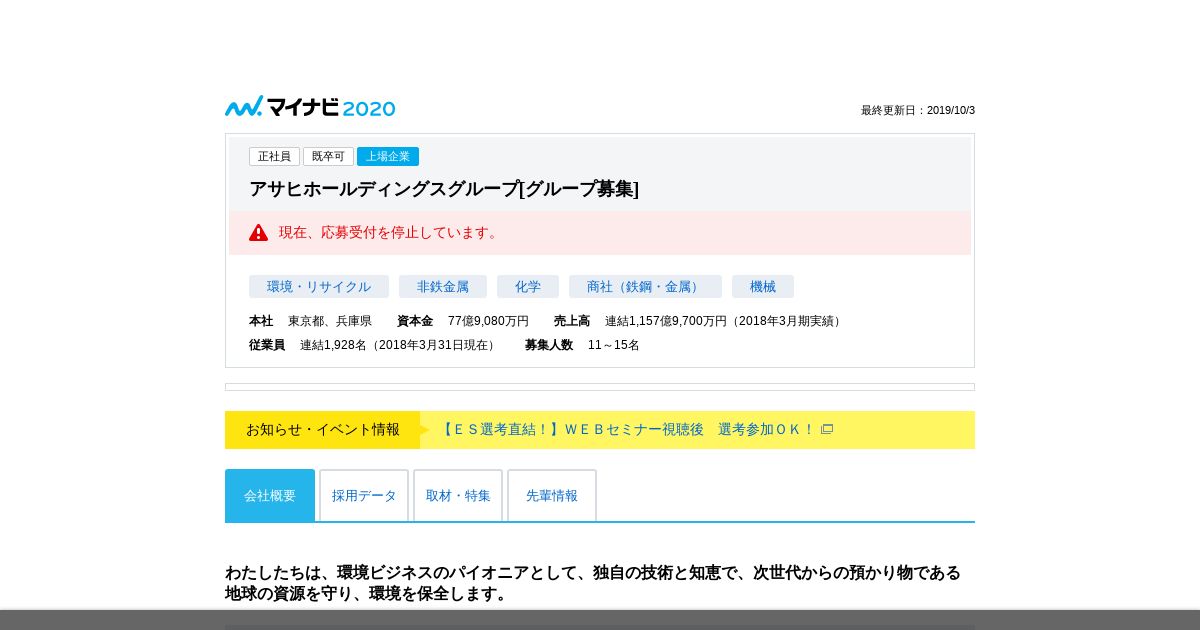Click the 最終更新日：2019/10/3 text
Image resolution: width=1200 pixels, height=630 pixels.
click(x=918, y=110)
